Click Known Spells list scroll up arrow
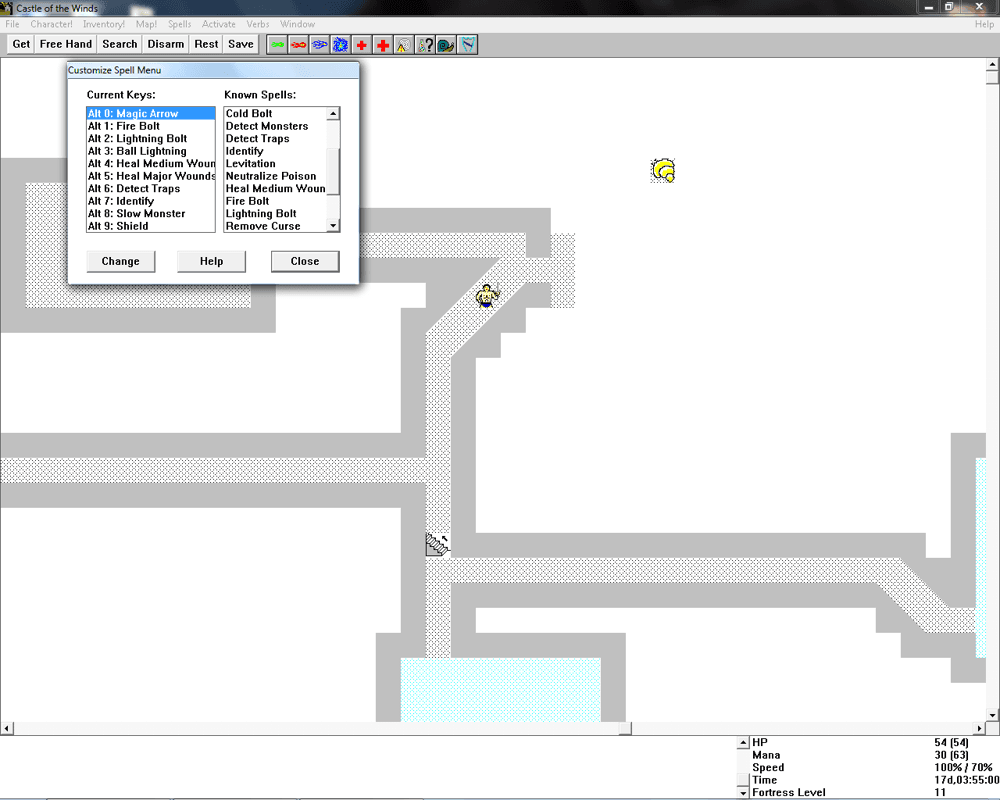Viewport: 1000px width, 800px height. (333, 114)
